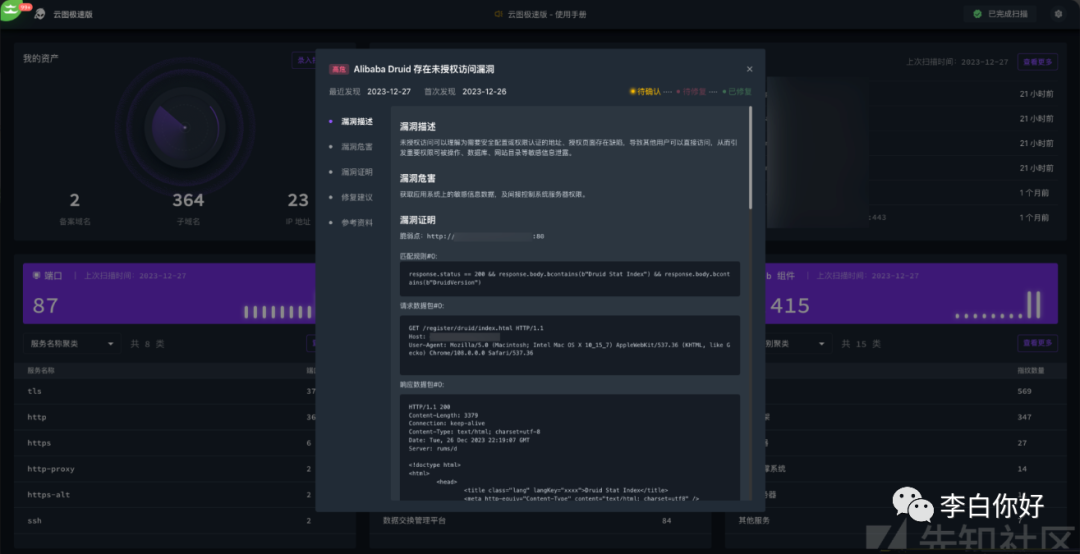Viewport: 1080px width, 554px height.
Task: Click the green app icon with 99+ badge
Action: [x=12, y=10]
